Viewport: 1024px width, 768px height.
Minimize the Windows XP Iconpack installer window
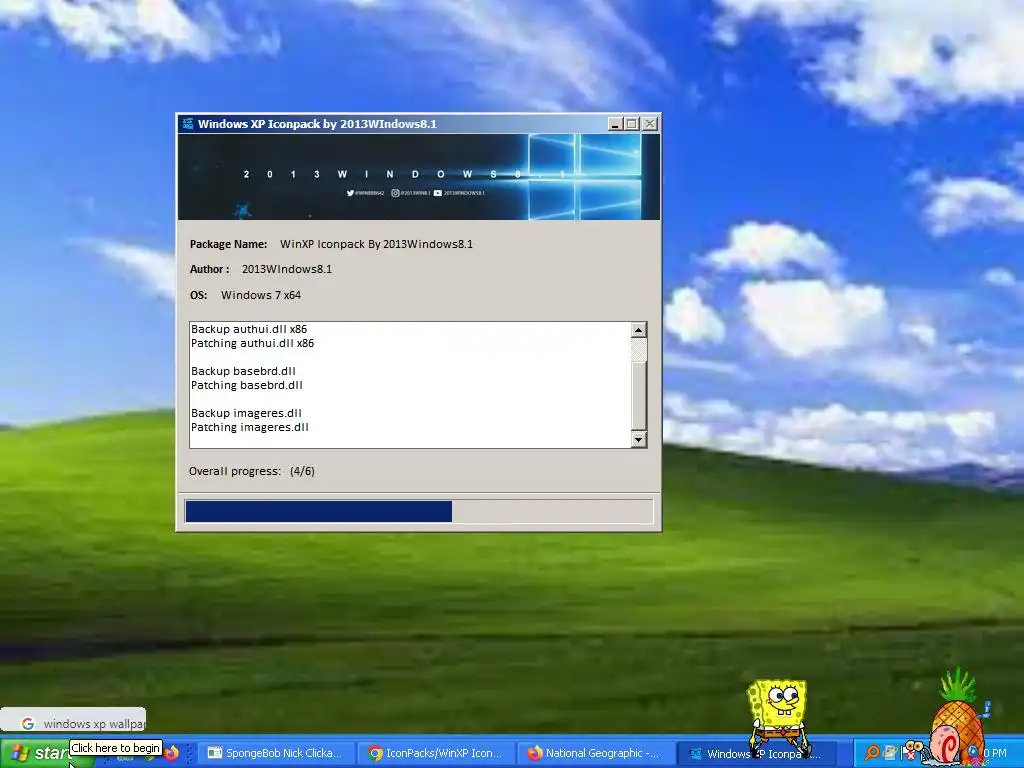click(x=615, y=123)
